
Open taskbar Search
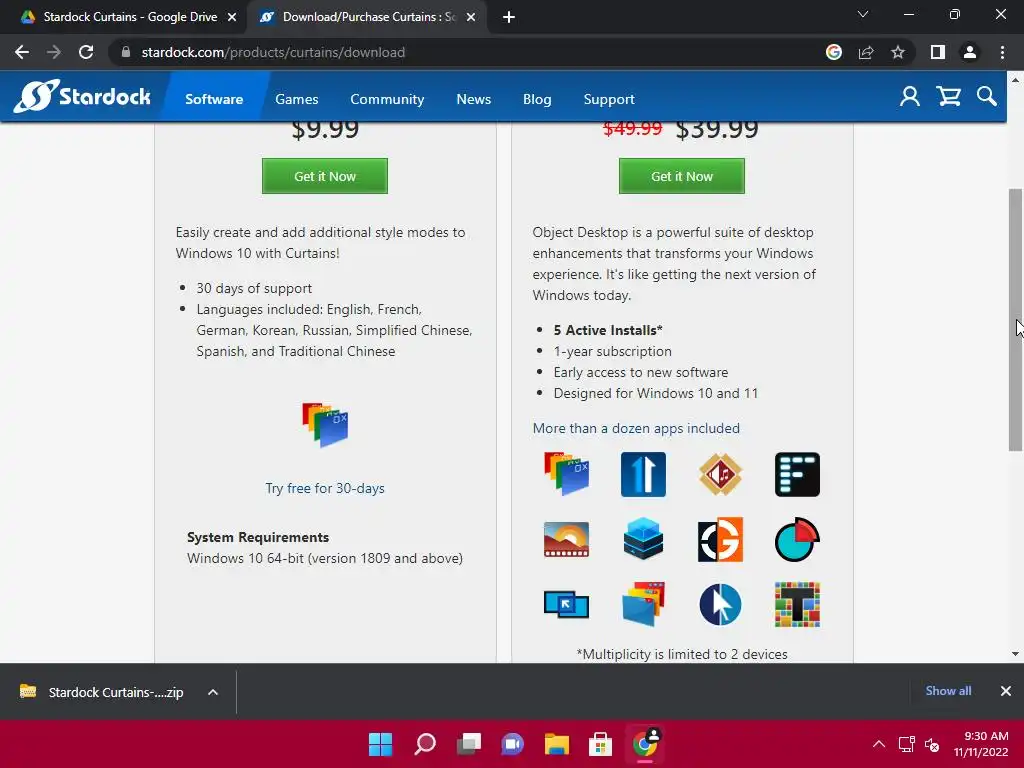(424, 743)
